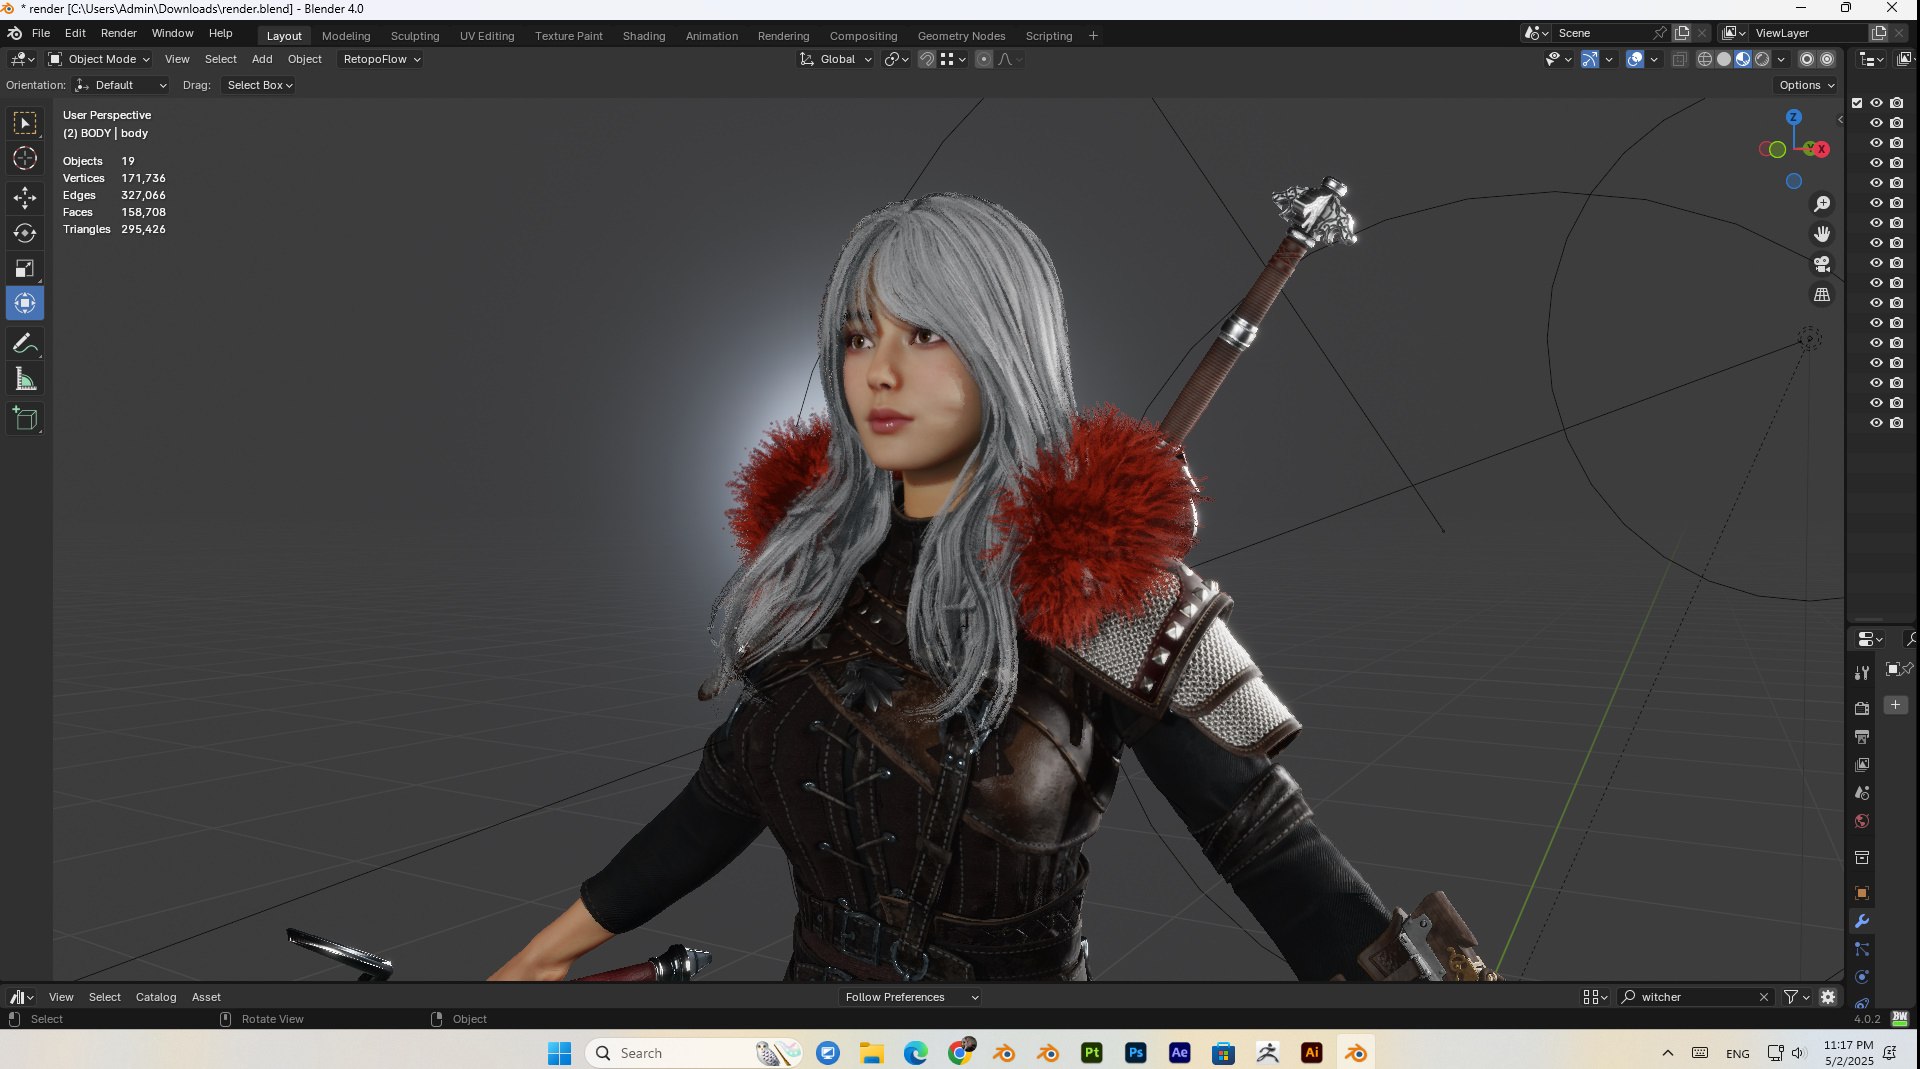Open the Tool properties tab

1861,673
